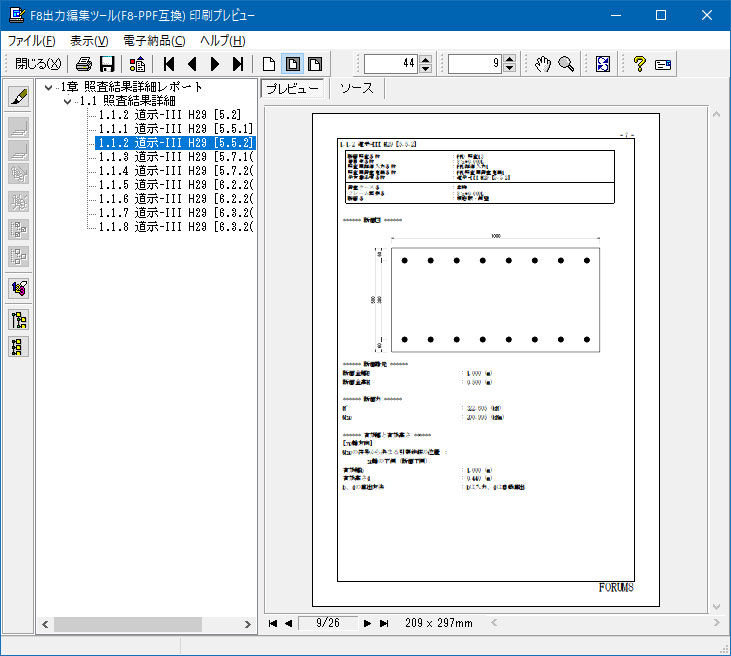Open help via the question mark icon

[x=640, y=64]
